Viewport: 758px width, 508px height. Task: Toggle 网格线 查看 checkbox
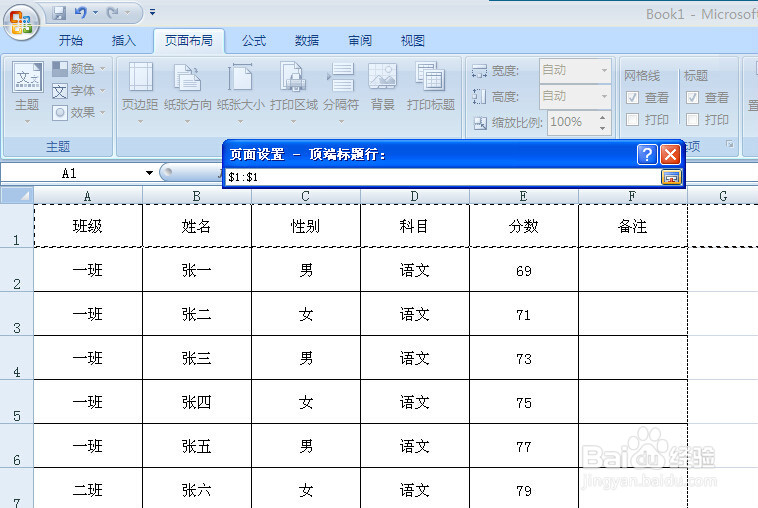click(632, 98)
